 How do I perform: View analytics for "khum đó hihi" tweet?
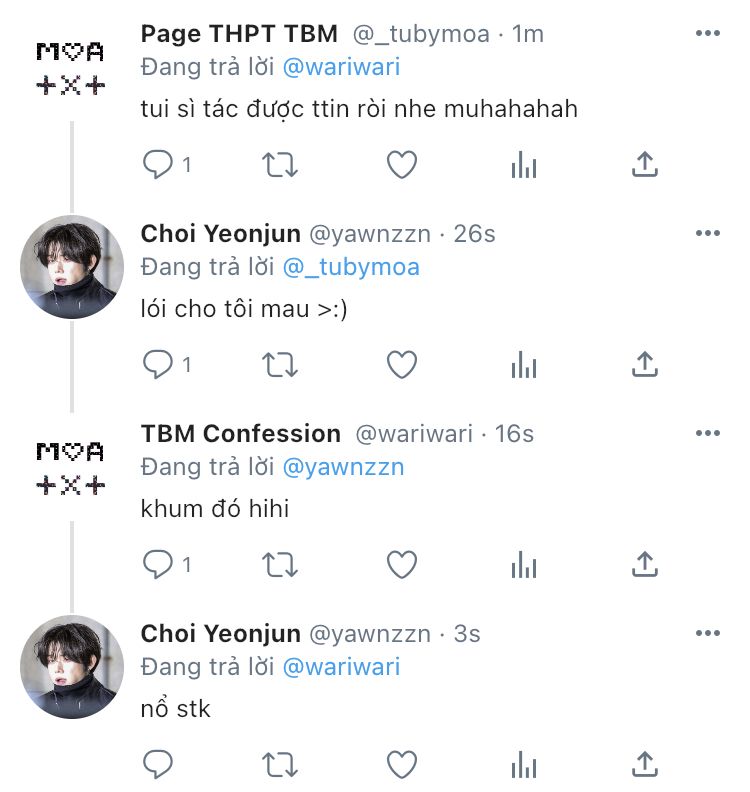click(x=523, y=565)
